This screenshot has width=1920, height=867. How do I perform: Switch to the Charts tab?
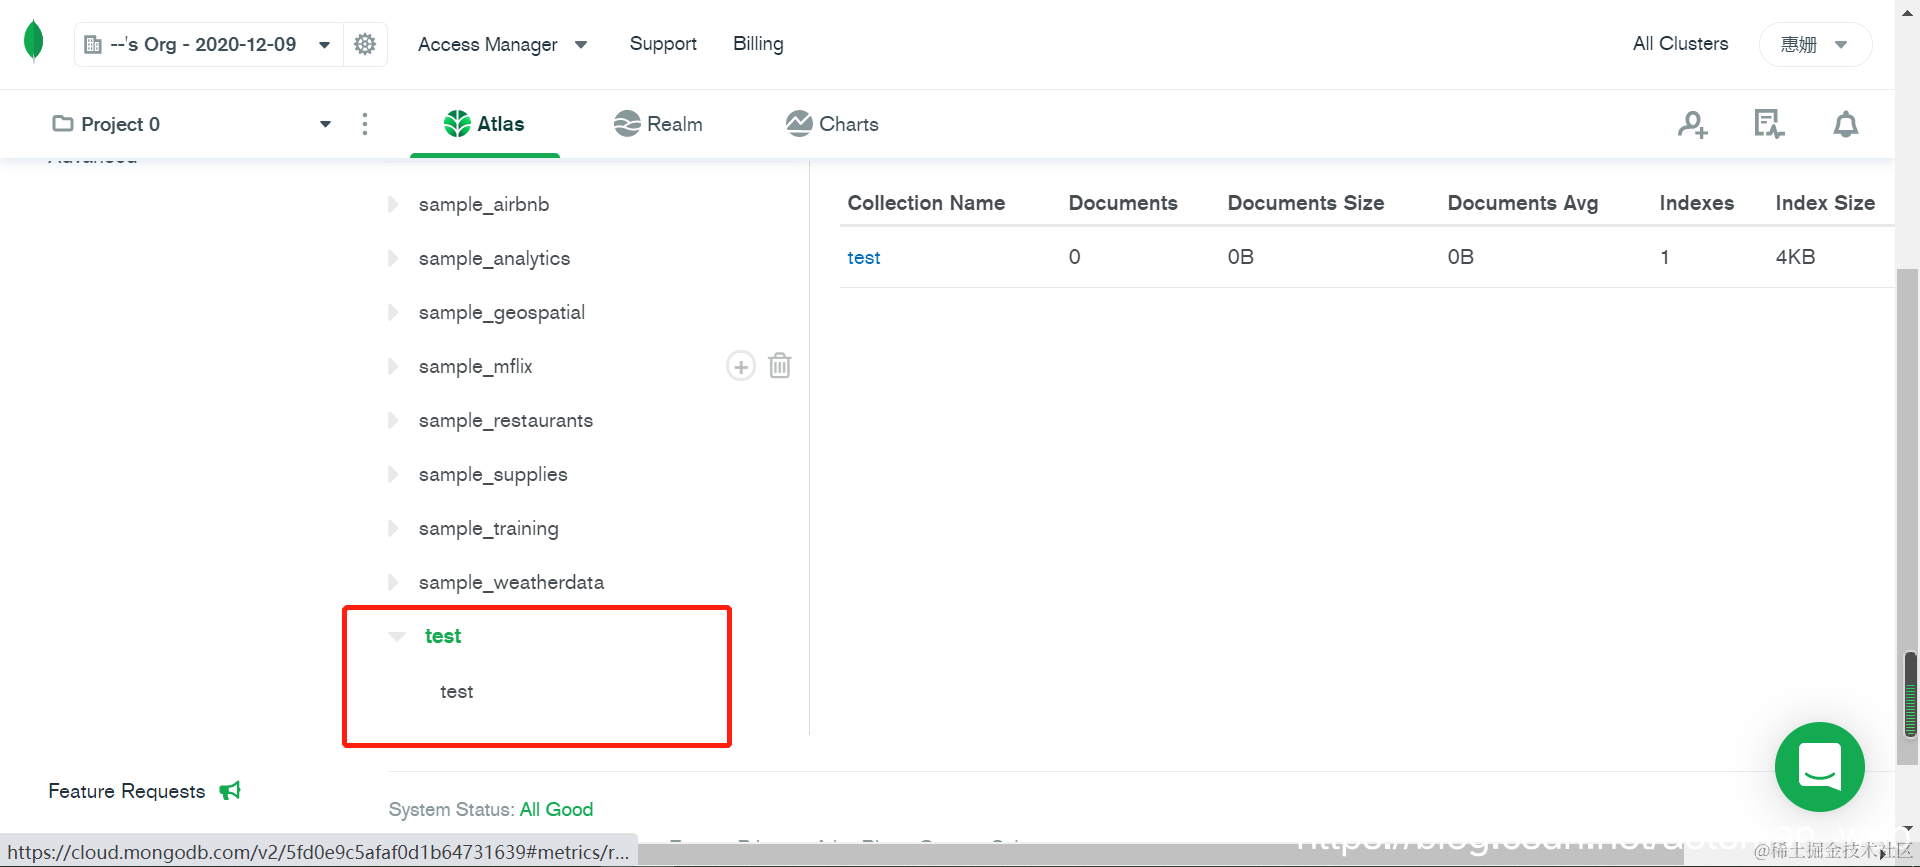[x=832, y=124]
